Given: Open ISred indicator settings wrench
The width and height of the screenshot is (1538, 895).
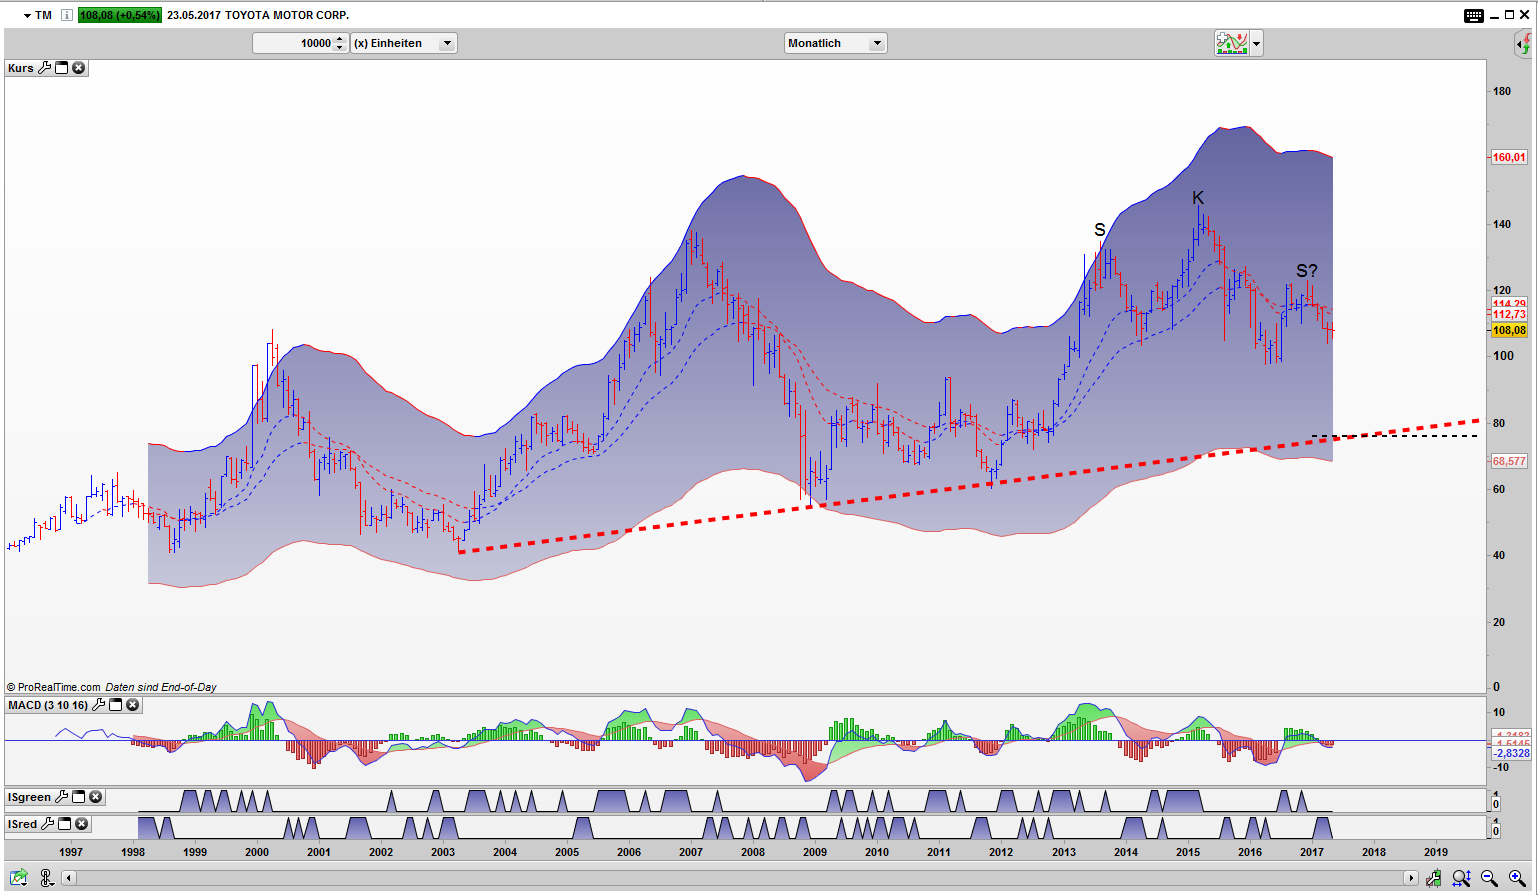Looking at the screenshot, I should click(47, 824).
